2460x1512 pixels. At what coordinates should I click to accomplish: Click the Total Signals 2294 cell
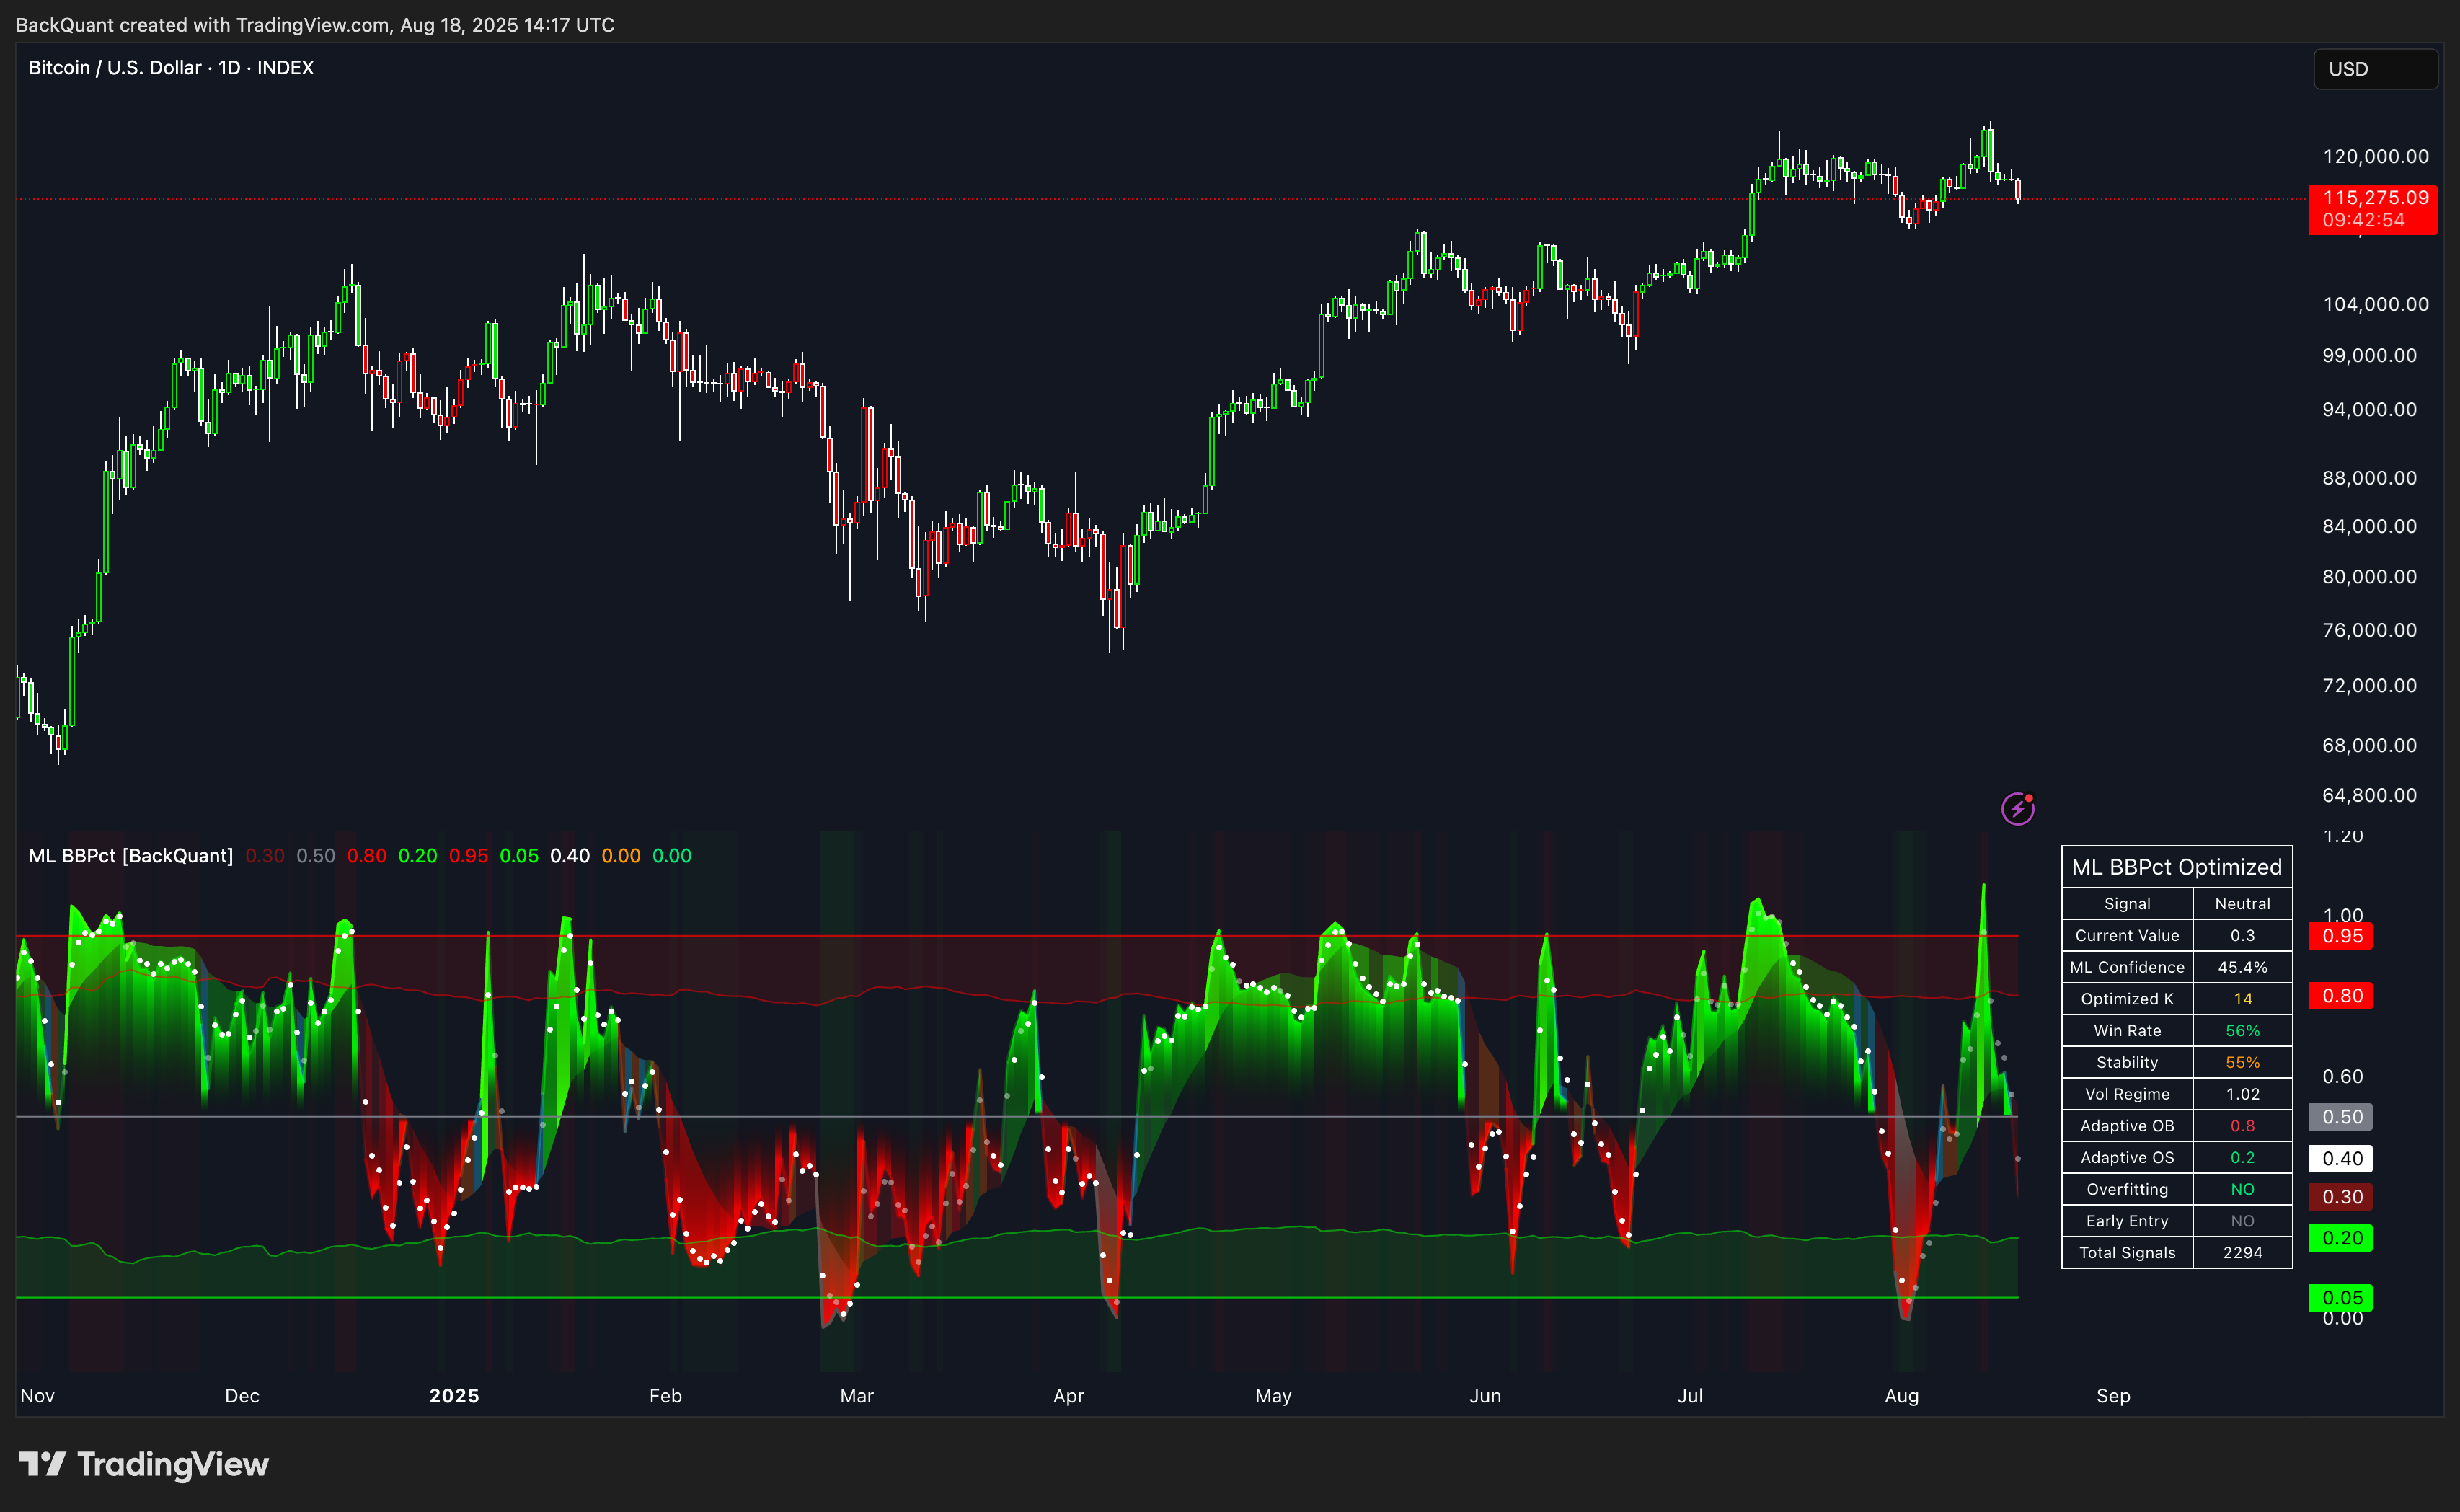pyautogui.click(x=2242, y=1253)
